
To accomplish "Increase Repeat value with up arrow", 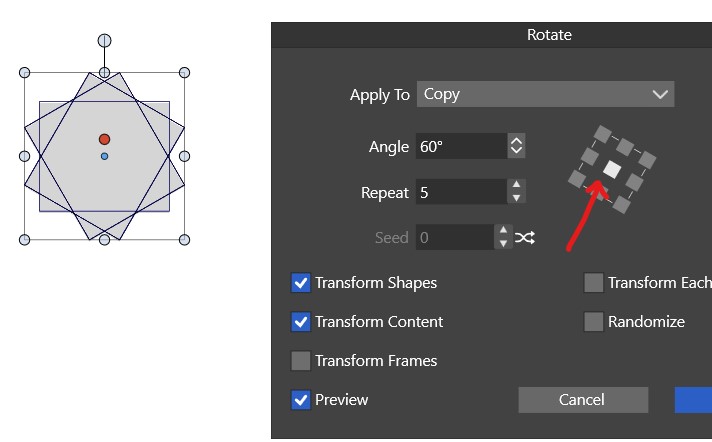I will [516, 185].
